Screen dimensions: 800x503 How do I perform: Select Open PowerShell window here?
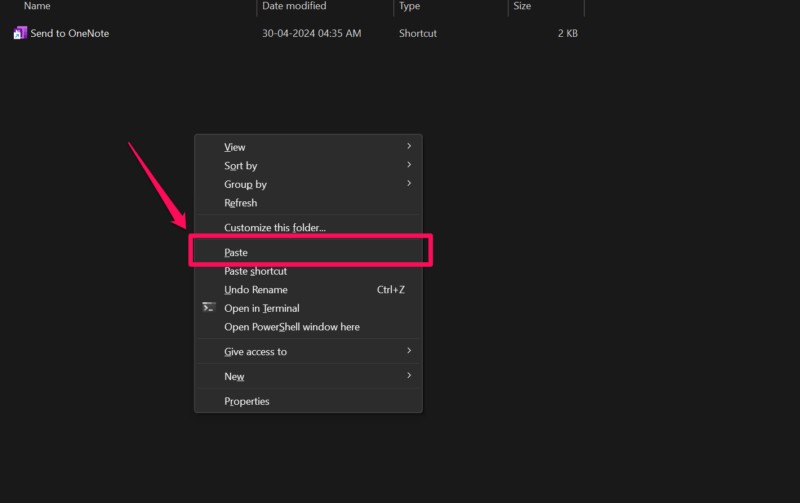click(291, 327)
